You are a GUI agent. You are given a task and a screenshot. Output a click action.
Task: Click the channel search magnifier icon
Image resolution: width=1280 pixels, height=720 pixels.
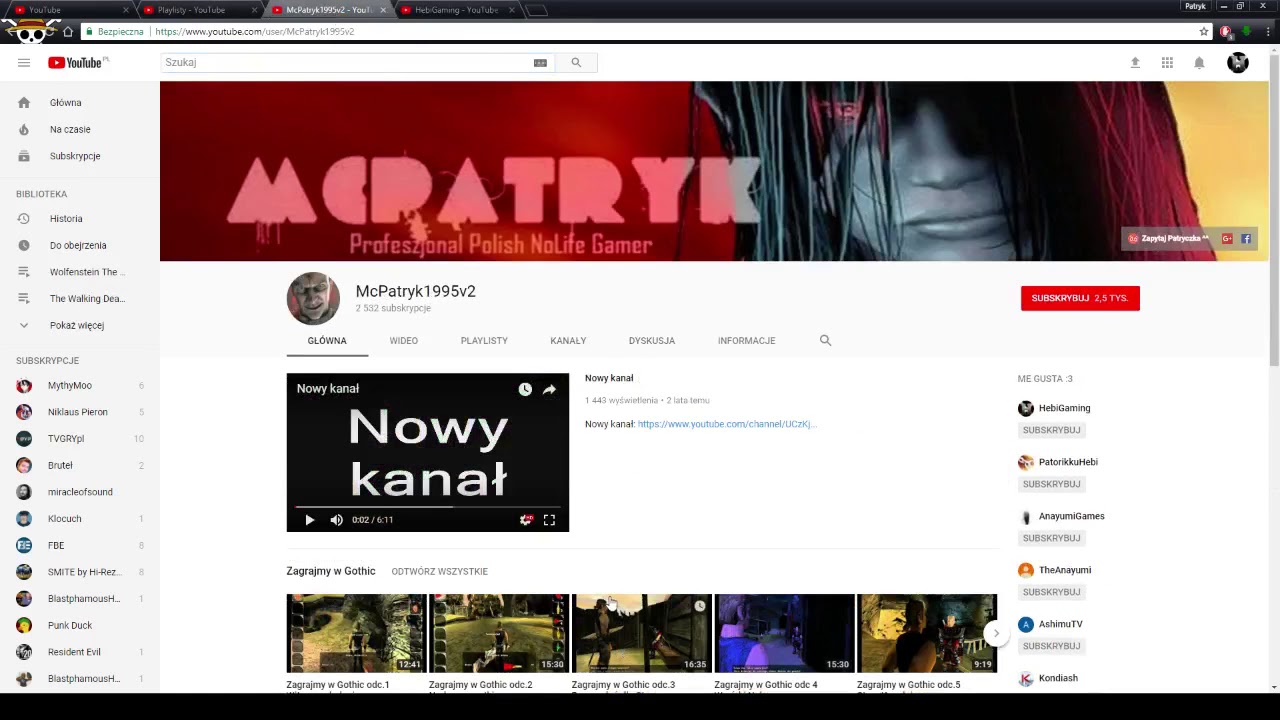tap(825, 341)
